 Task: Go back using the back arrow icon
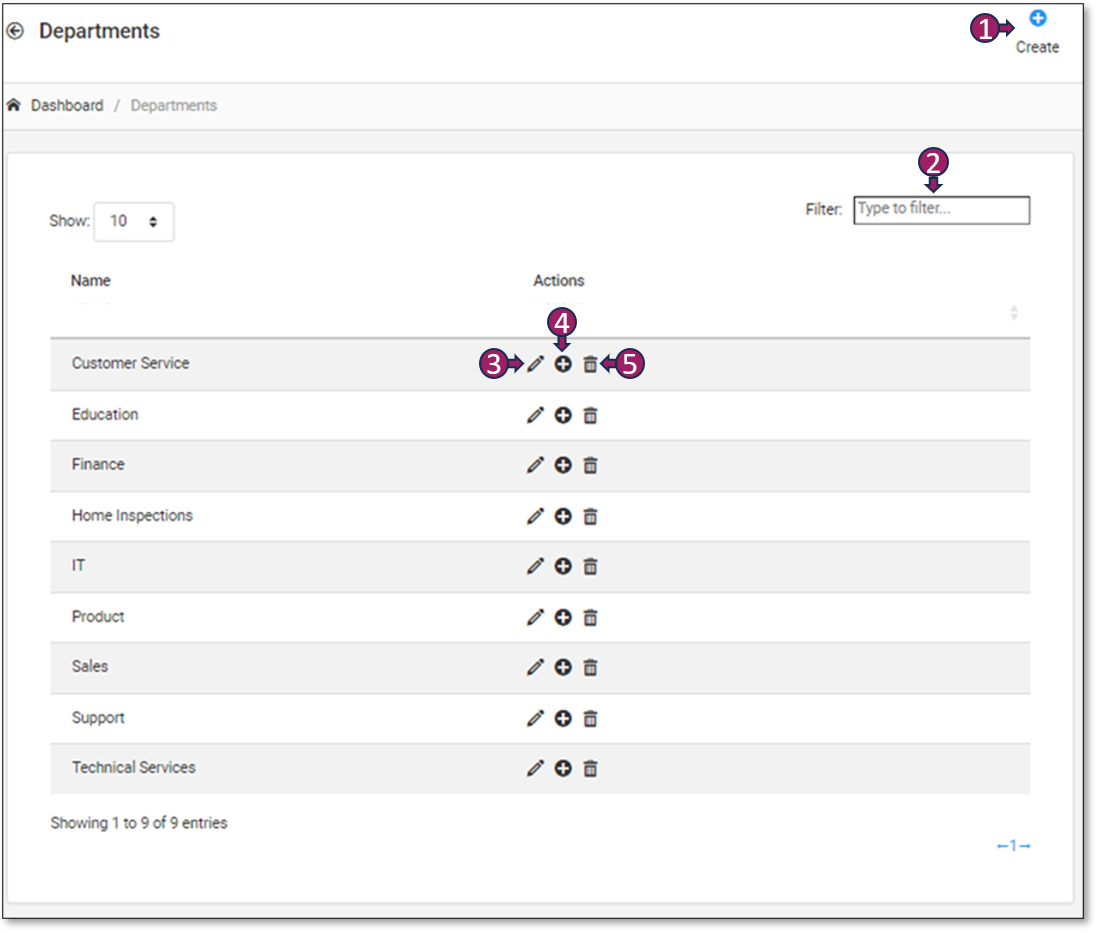coord(15,31)
